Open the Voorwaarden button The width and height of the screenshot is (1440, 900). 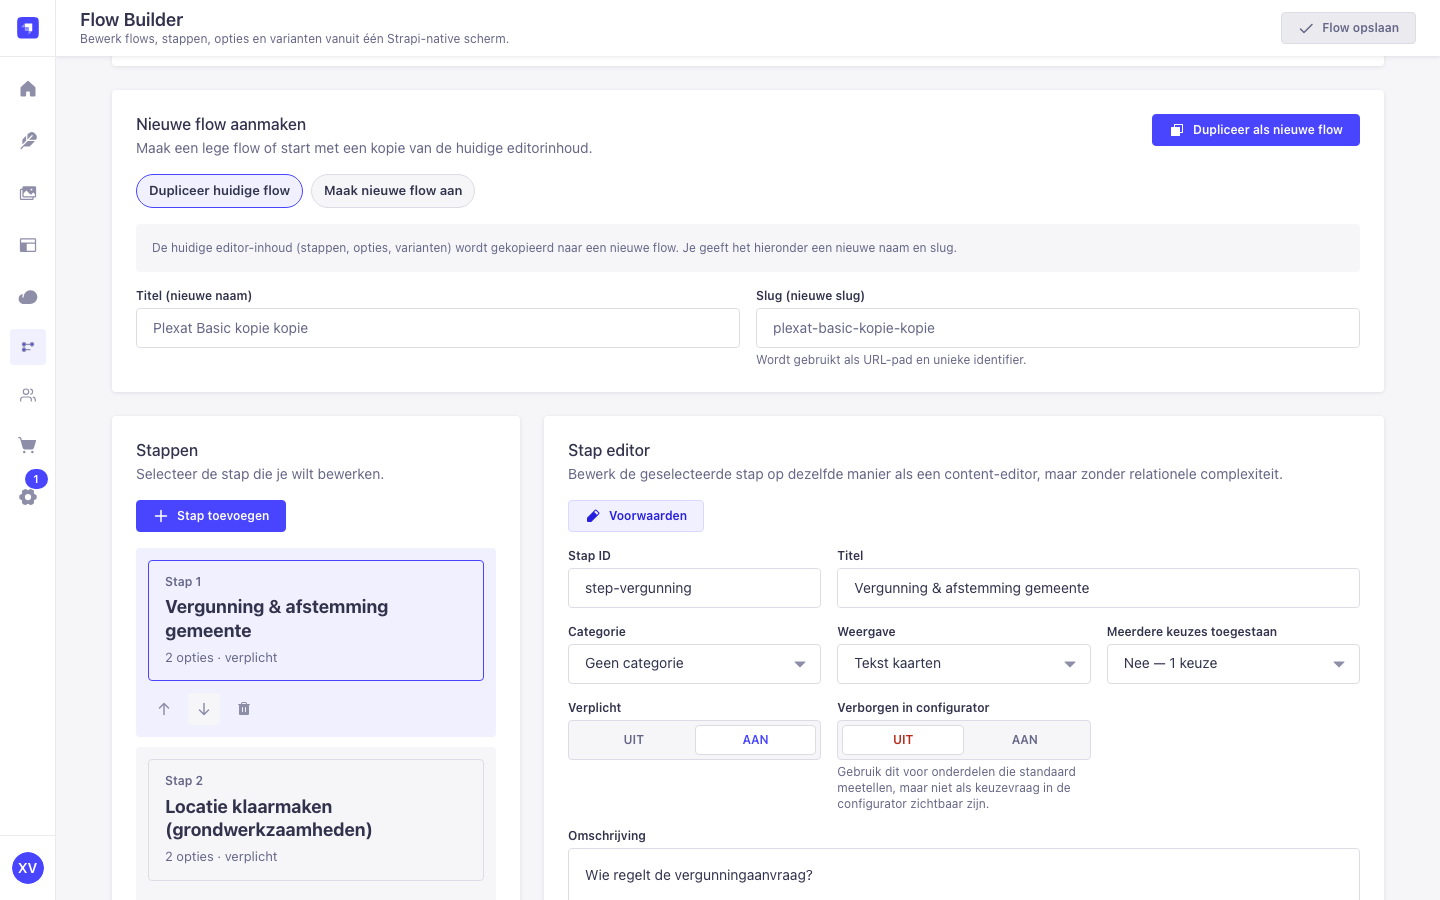pyautogui.click(x=636, y=516)
